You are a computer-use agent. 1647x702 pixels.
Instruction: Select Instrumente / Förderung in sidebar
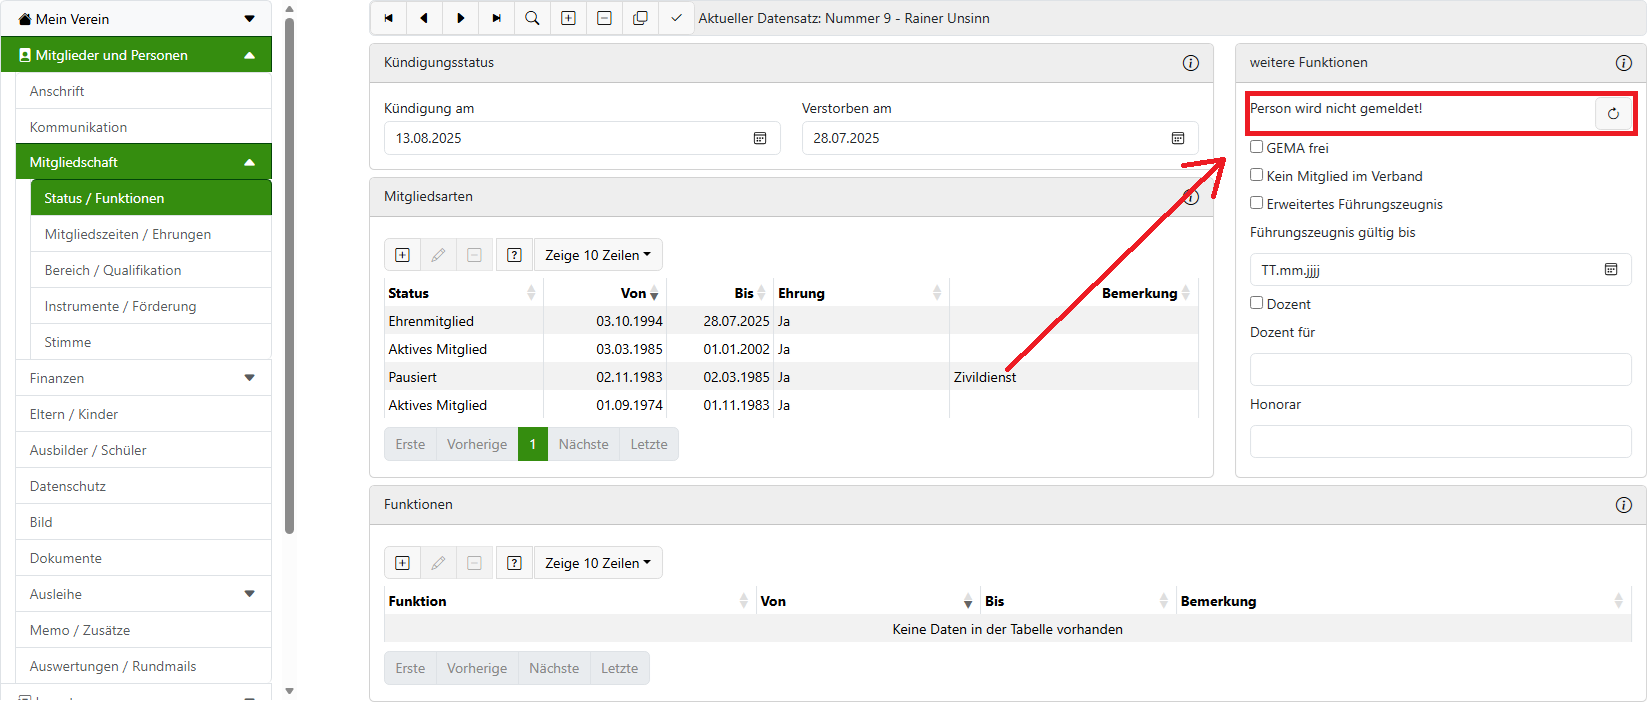[x=120, y=306]
